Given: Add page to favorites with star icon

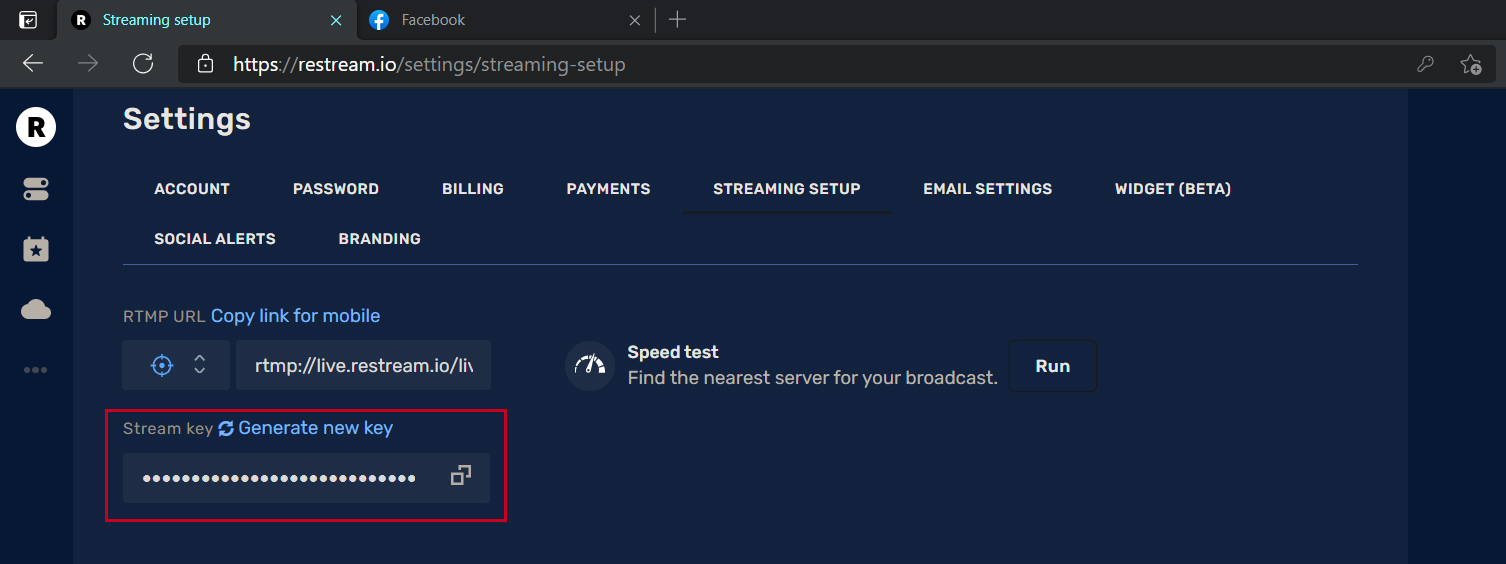Looking at the screenshot, I should point(1470,64).
